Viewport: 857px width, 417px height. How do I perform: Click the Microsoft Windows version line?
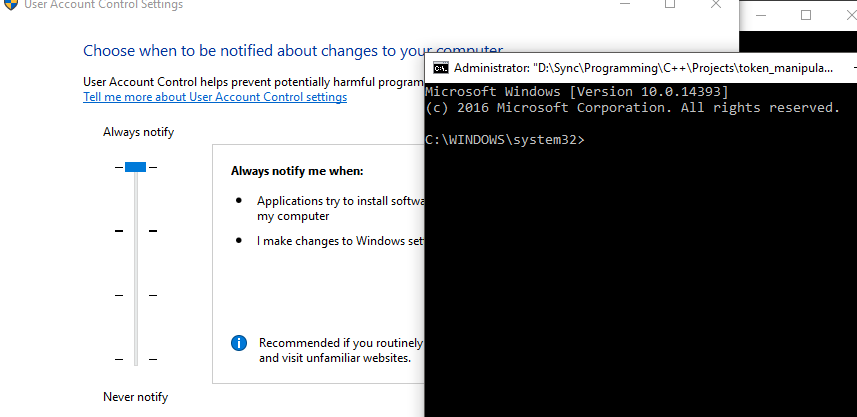[x=577, y=91]
